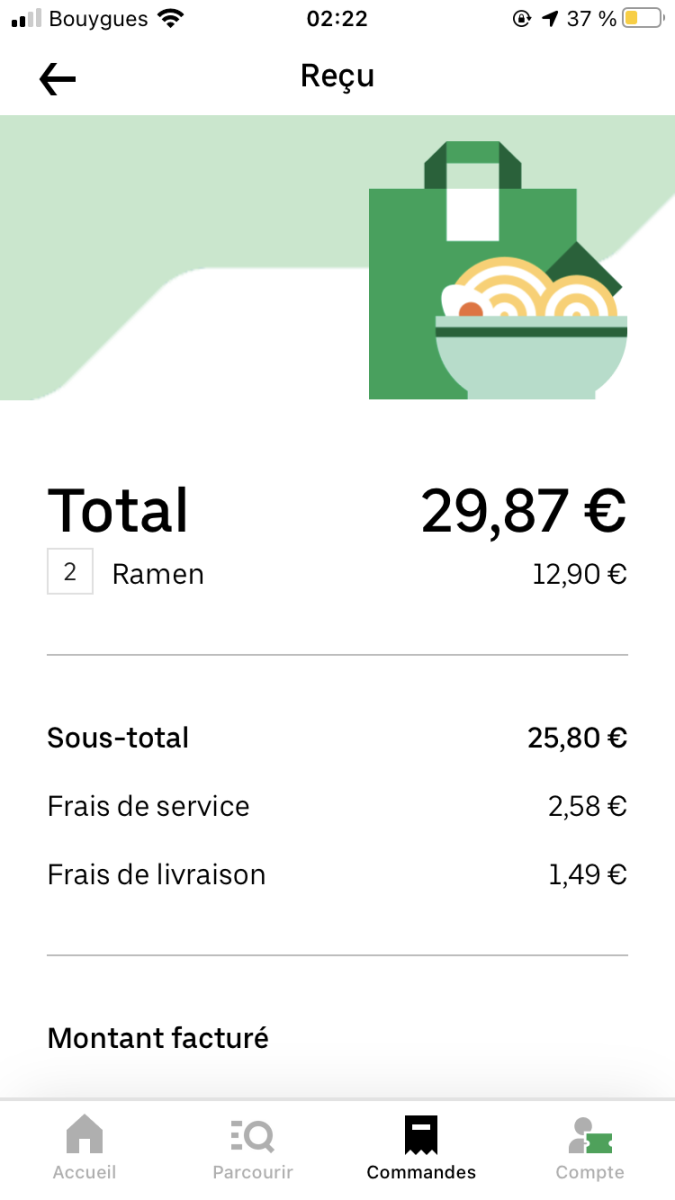Open the Compte account icon

click(x=590, y=1135)
